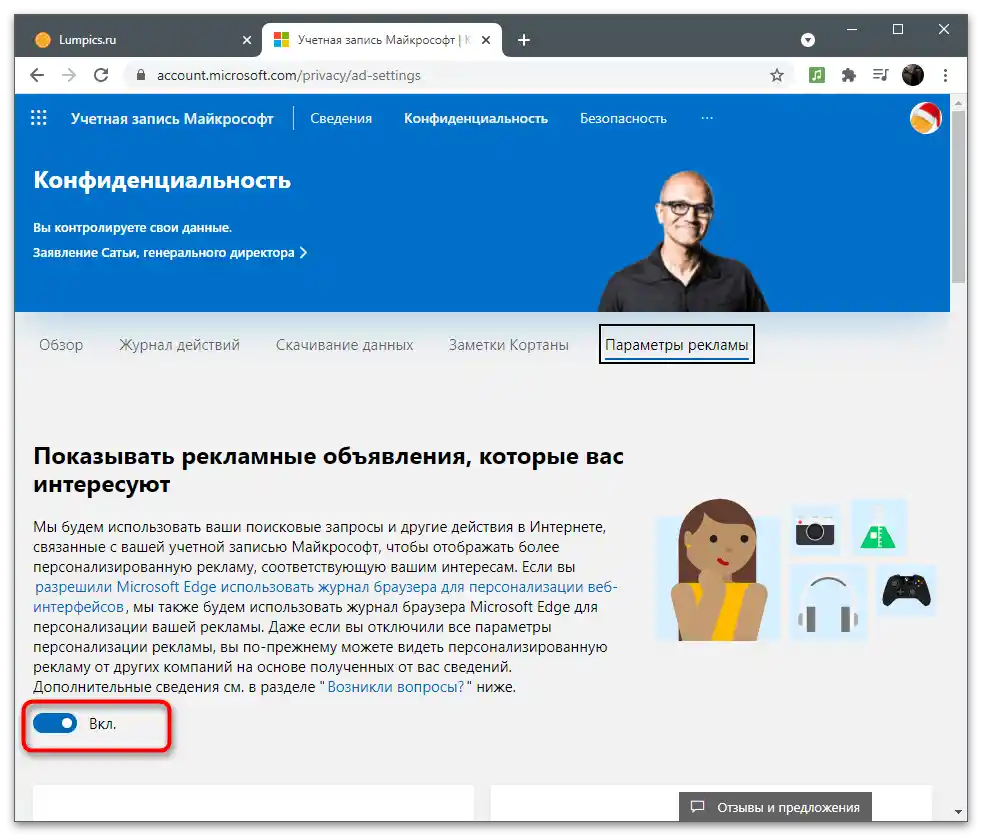The height and width of the screenshot is (836, 982).
Task: Close the browser window
Action: pyautogui.click(x=944, y=29)
